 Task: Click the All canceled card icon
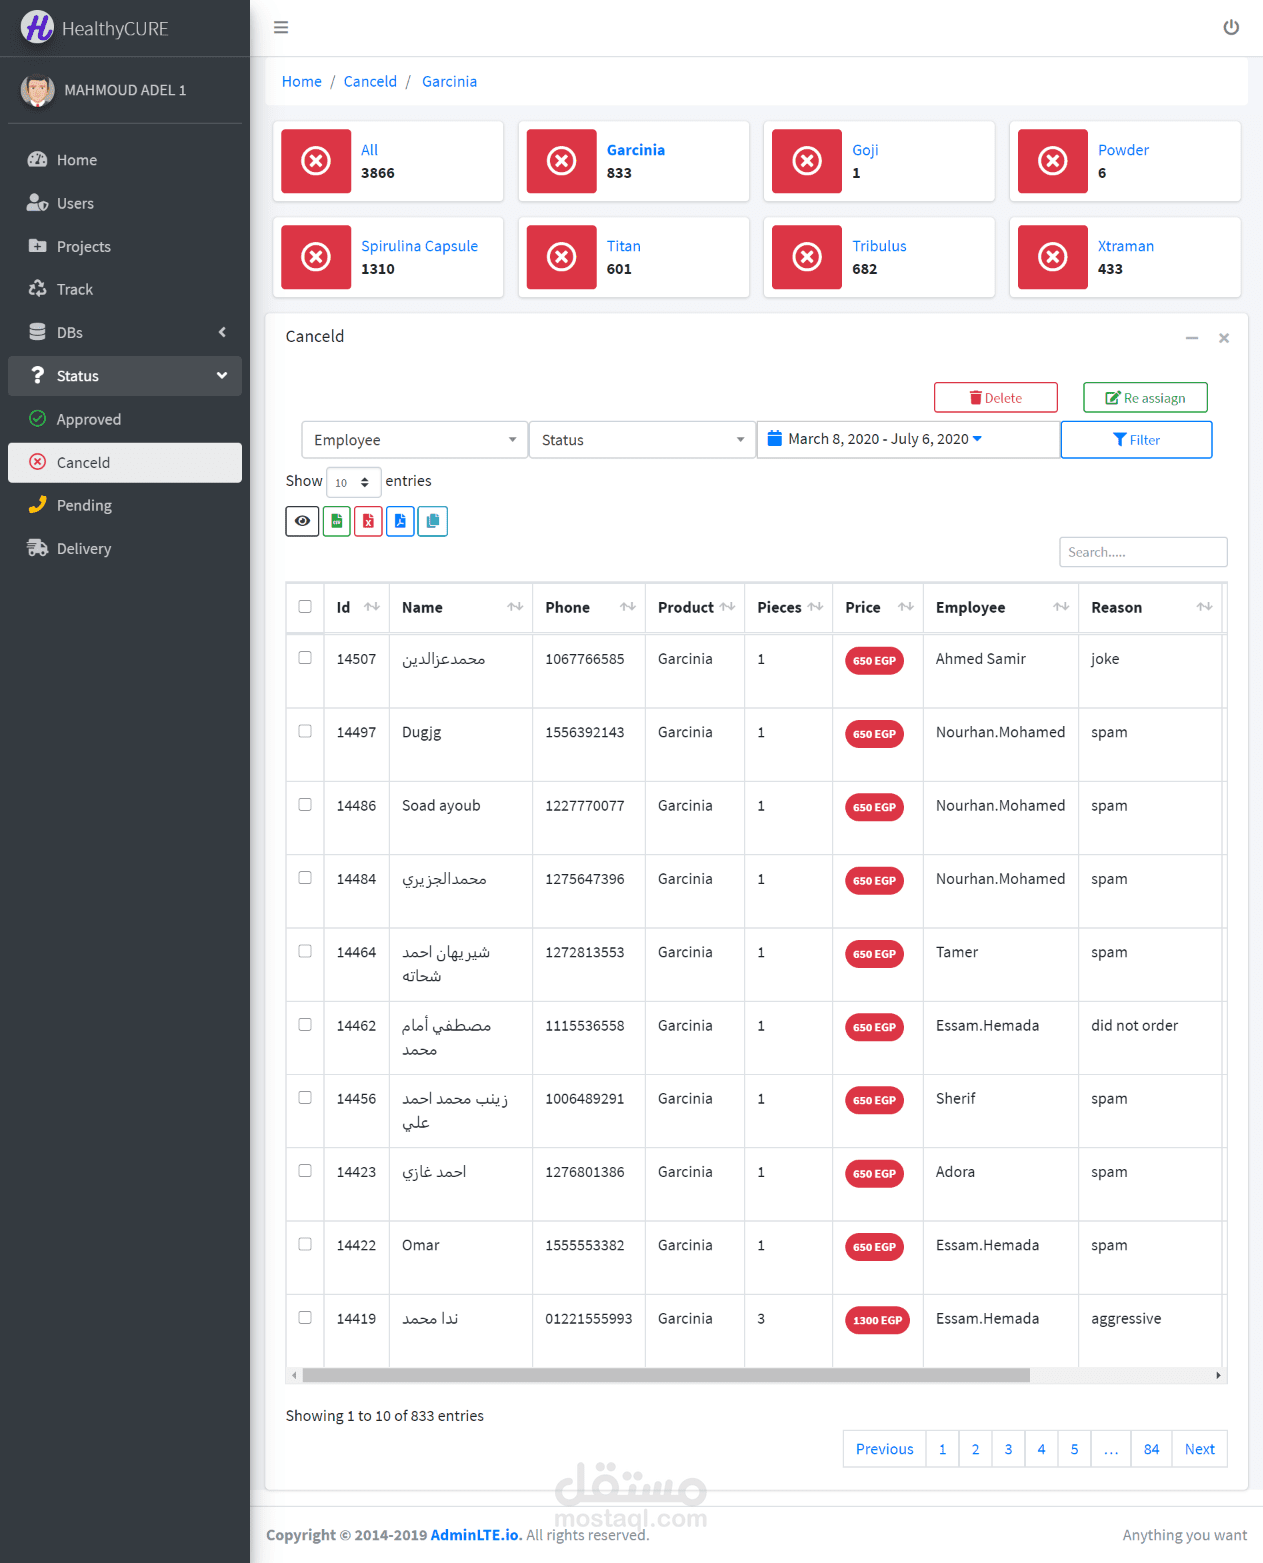[316, 161]
